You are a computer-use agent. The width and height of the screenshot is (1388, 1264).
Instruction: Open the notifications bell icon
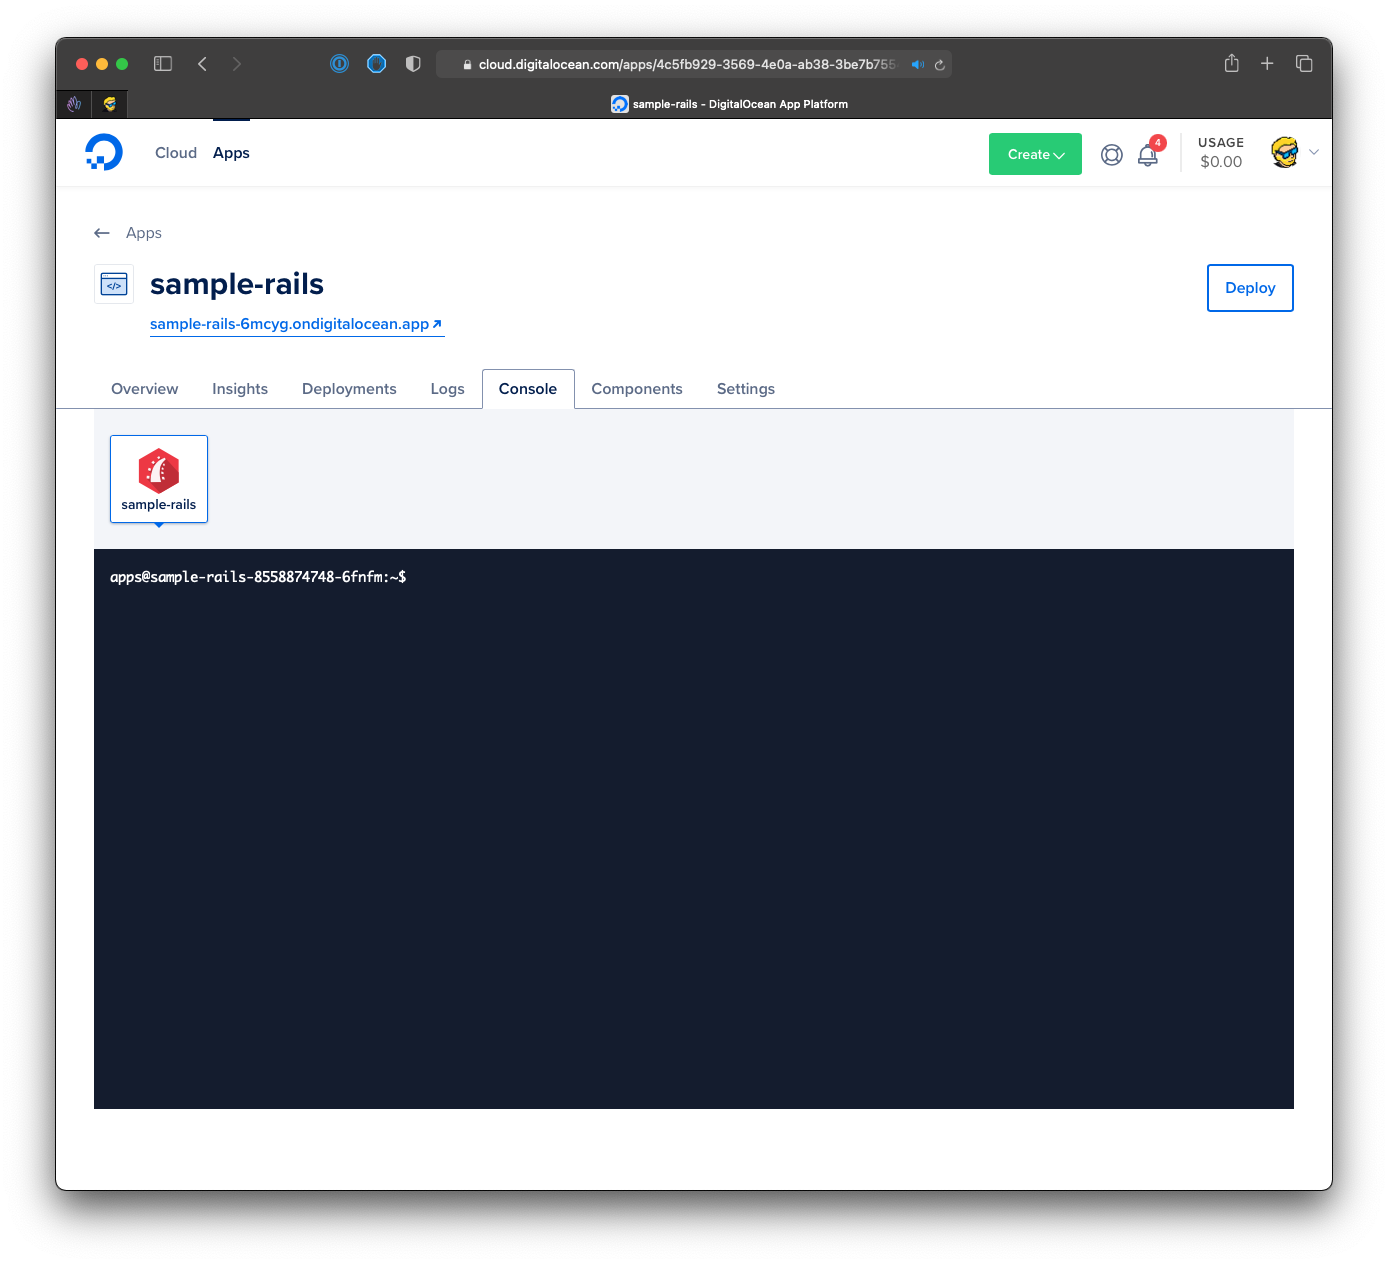1148,155
